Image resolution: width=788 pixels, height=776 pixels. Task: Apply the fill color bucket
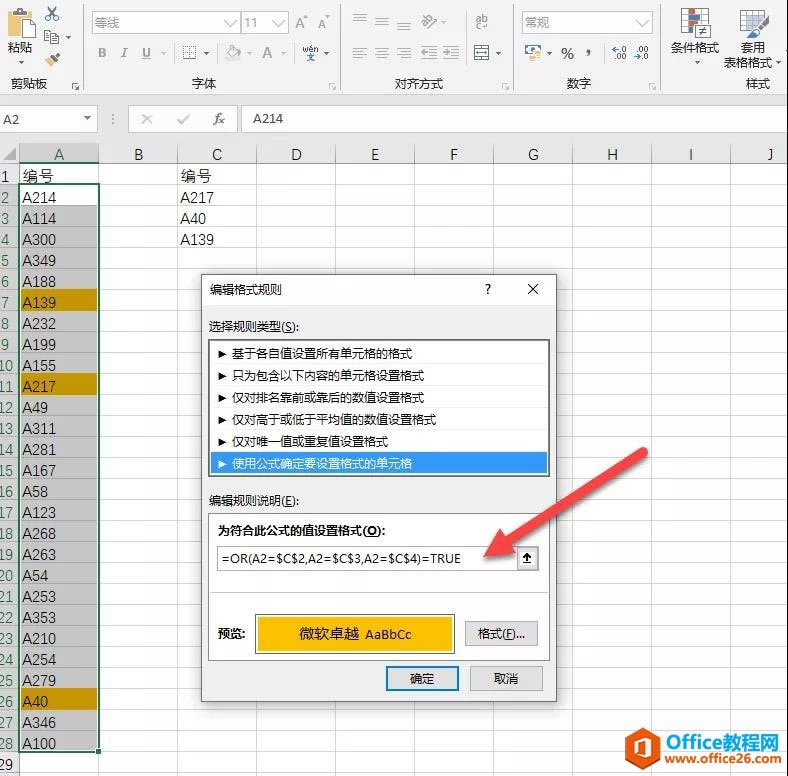click(x=233, y=52)
